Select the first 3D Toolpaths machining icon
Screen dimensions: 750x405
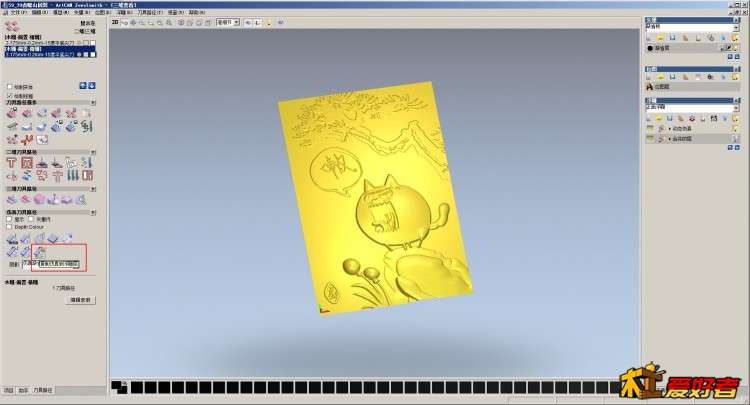tap(11, 199)
